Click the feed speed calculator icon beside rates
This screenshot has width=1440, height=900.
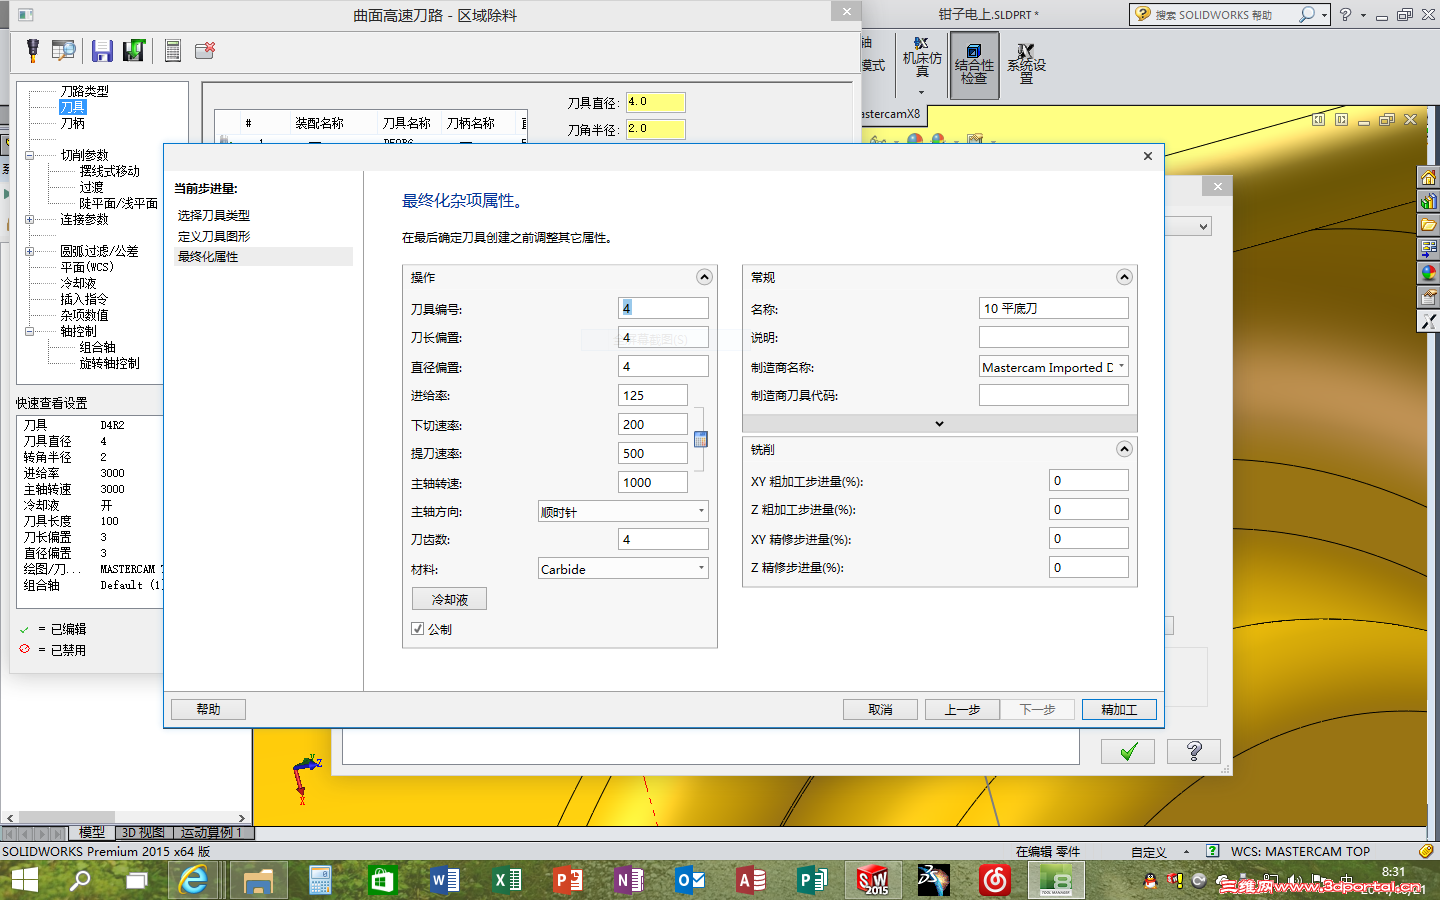pos(701,439)
